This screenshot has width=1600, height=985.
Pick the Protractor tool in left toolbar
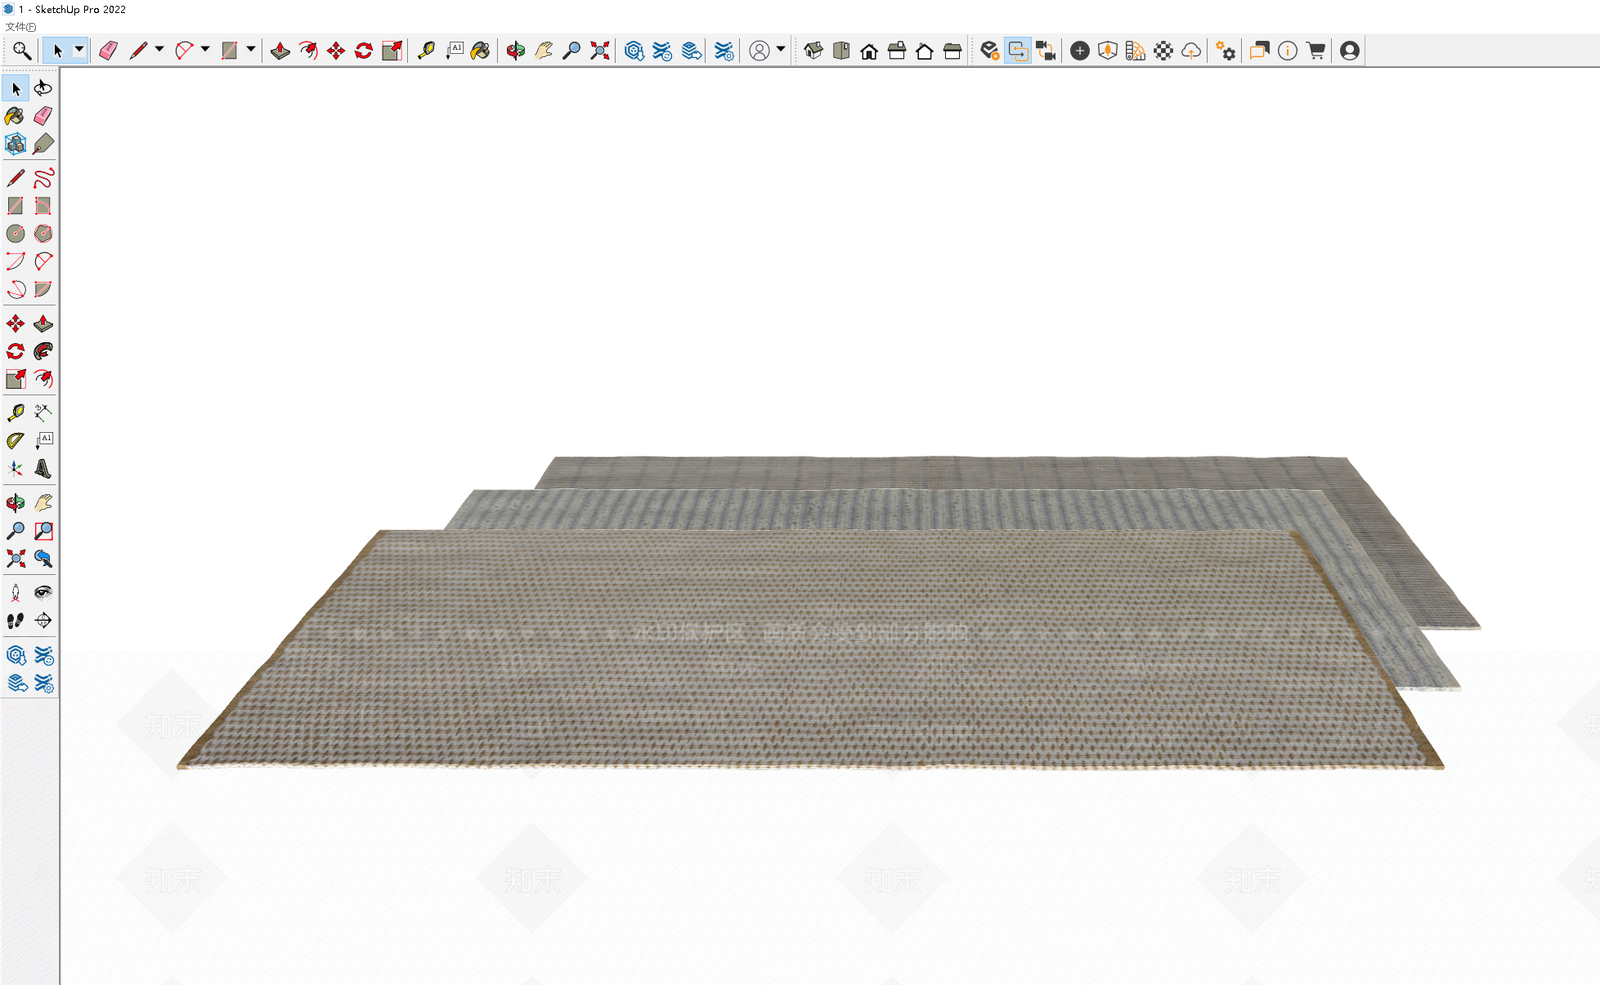(x=15, y=440)
